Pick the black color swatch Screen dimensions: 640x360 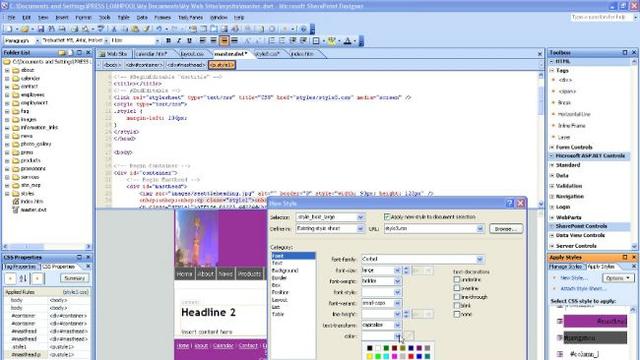pyautogui.click(x=369, y=348)
